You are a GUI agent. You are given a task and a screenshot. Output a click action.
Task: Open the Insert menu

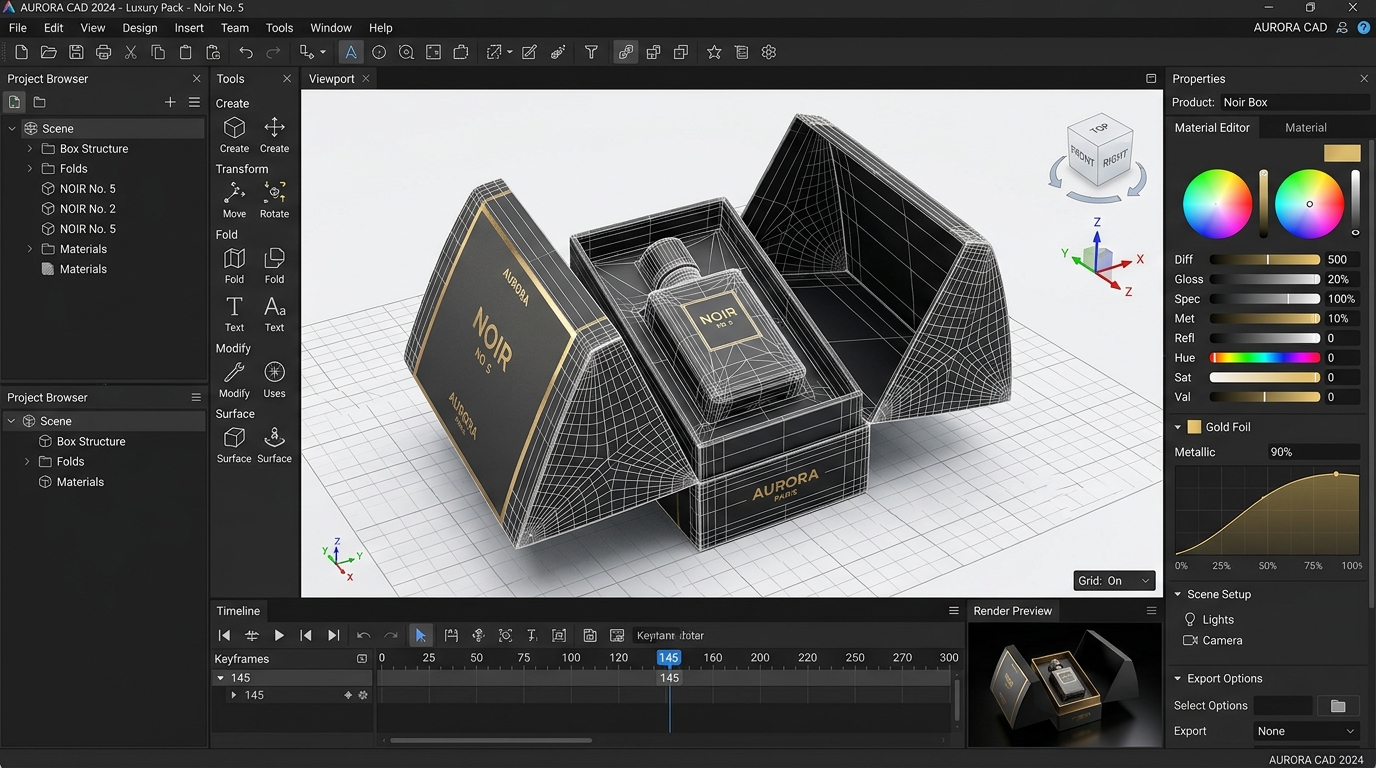coord(189,28)
